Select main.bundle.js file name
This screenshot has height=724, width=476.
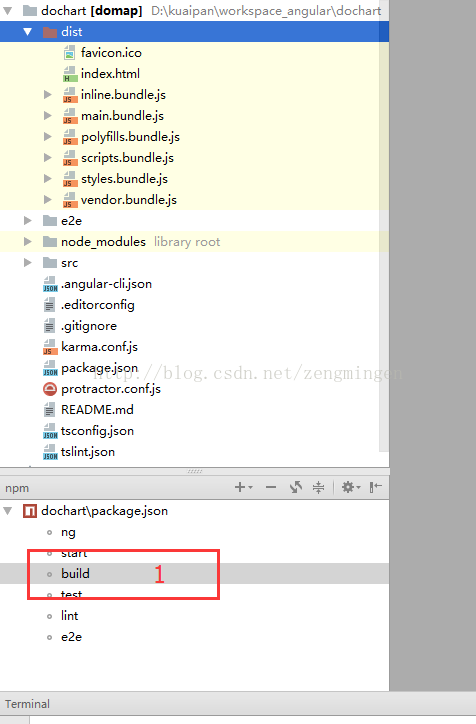click(x=122, y=116)
